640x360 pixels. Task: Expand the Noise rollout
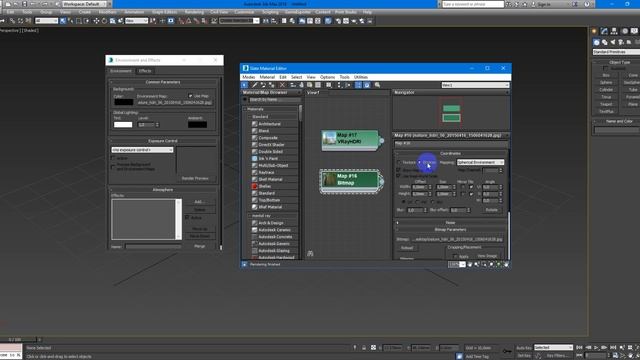coord(451,222)
